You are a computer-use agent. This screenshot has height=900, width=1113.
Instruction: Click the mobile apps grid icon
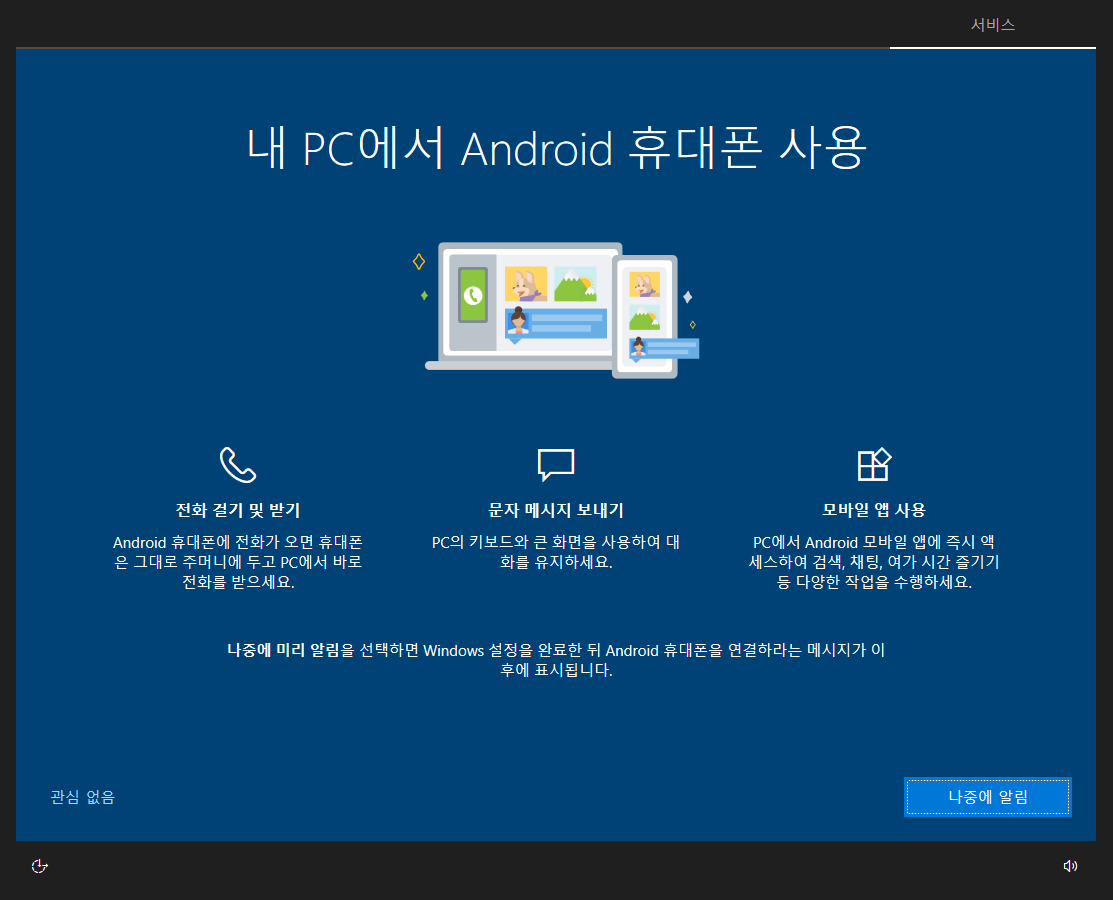(874, 465)
